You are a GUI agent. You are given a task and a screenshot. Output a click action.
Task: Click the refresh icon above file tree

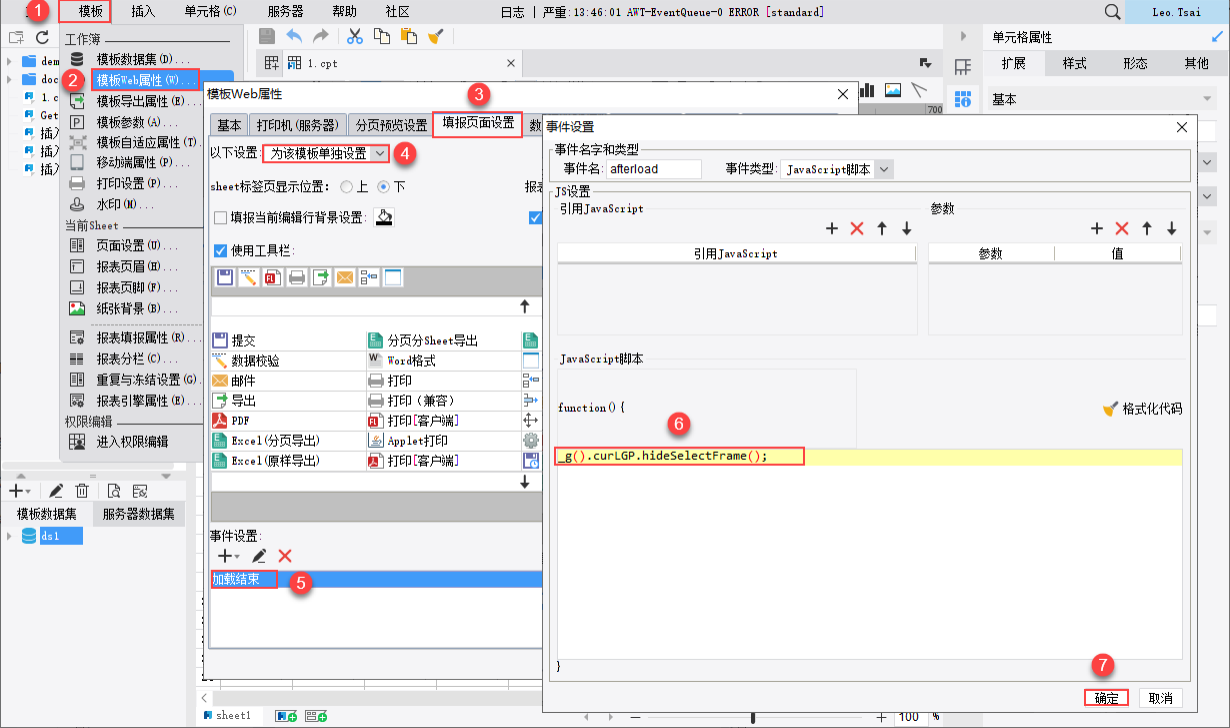42,37
